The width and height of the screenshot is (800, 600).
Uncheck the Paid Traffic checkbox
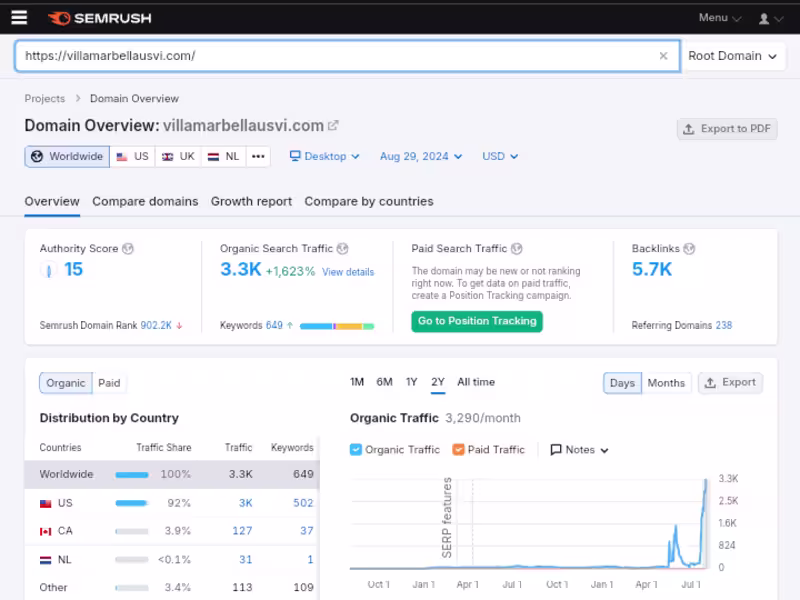click(x=458, y=449)
